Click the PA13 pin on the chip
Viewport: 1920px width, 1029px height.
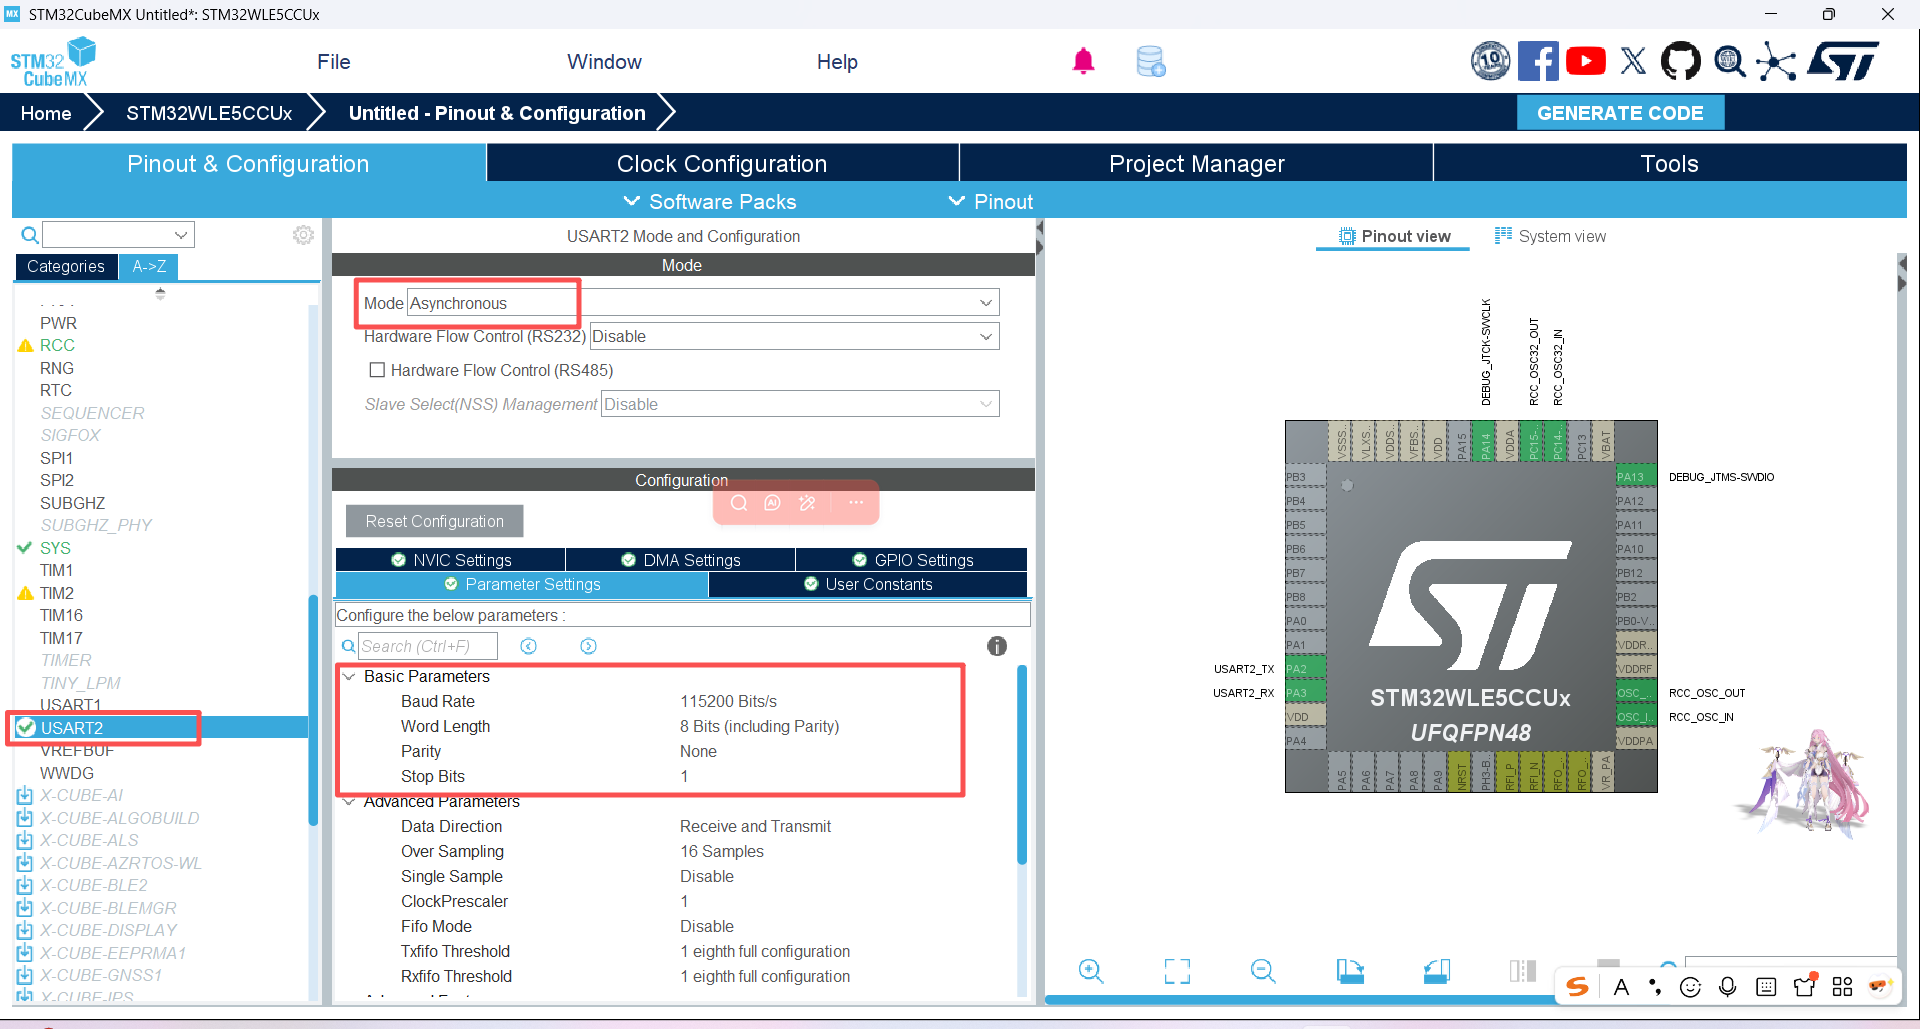click(1636, 477)
